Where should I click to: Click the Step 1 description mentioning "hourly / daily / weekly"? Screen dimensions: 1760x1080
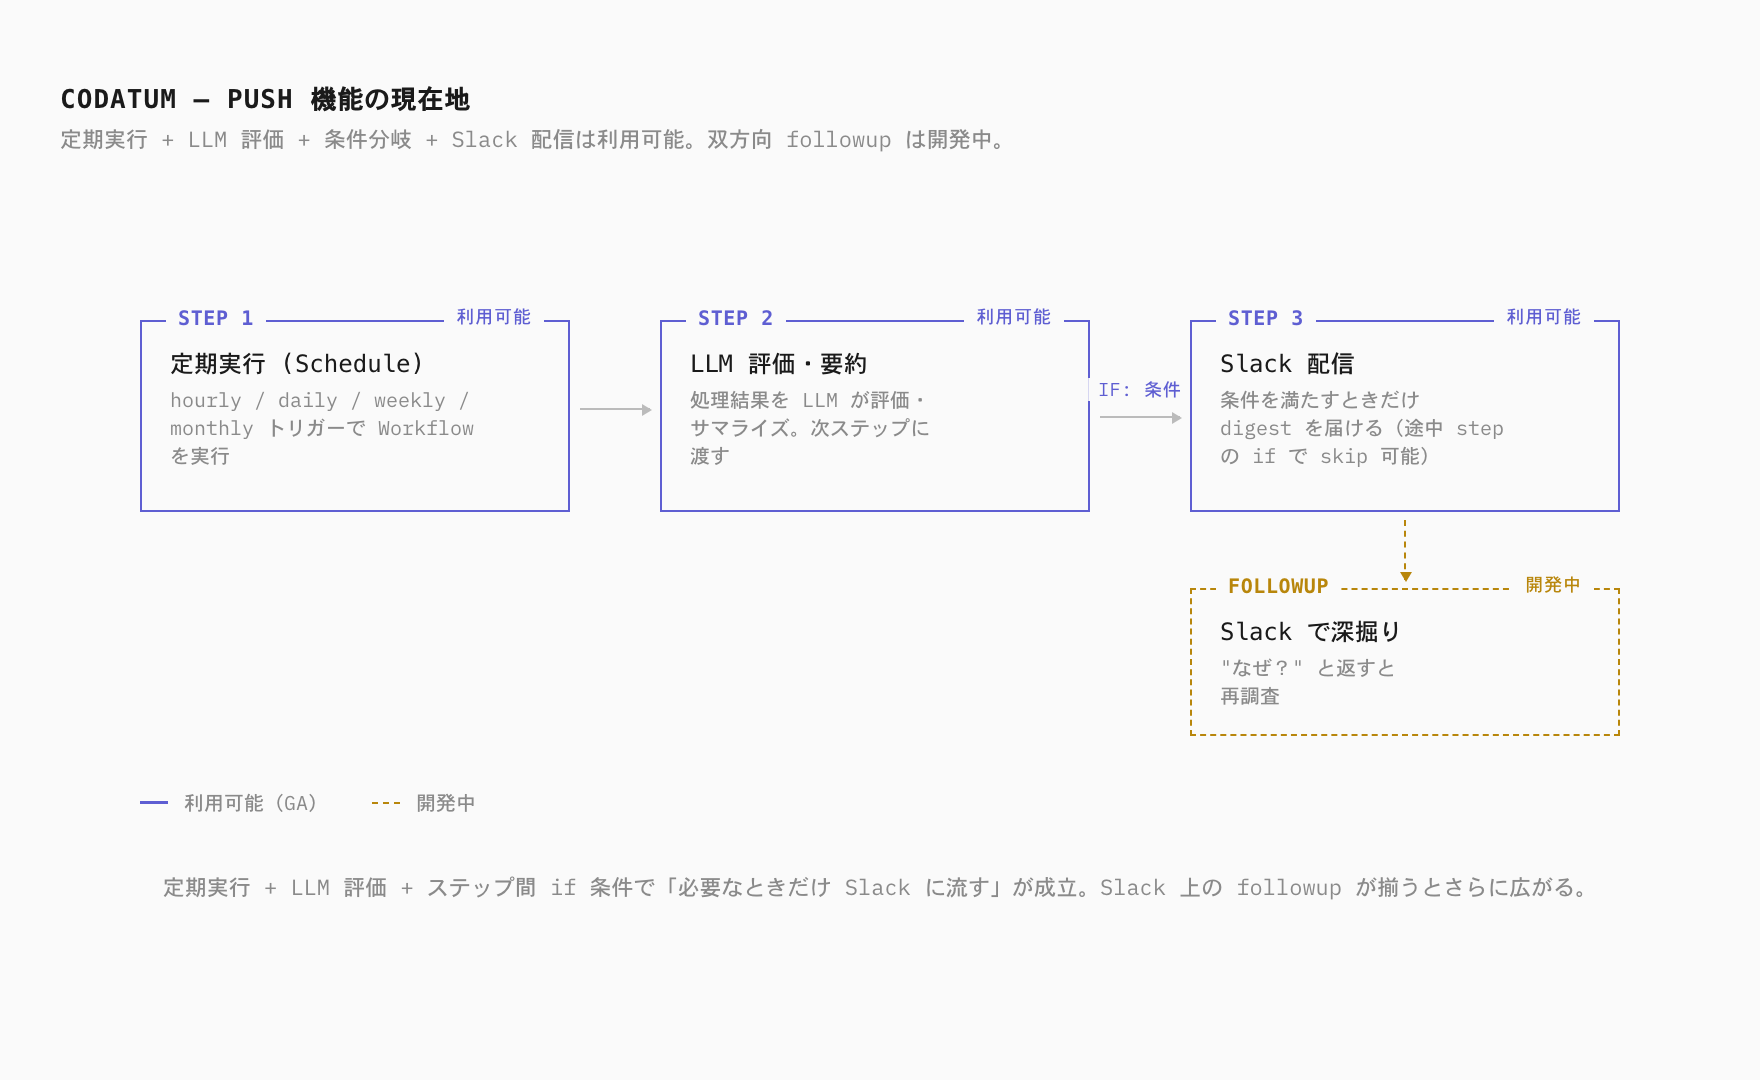coord(322,428)
